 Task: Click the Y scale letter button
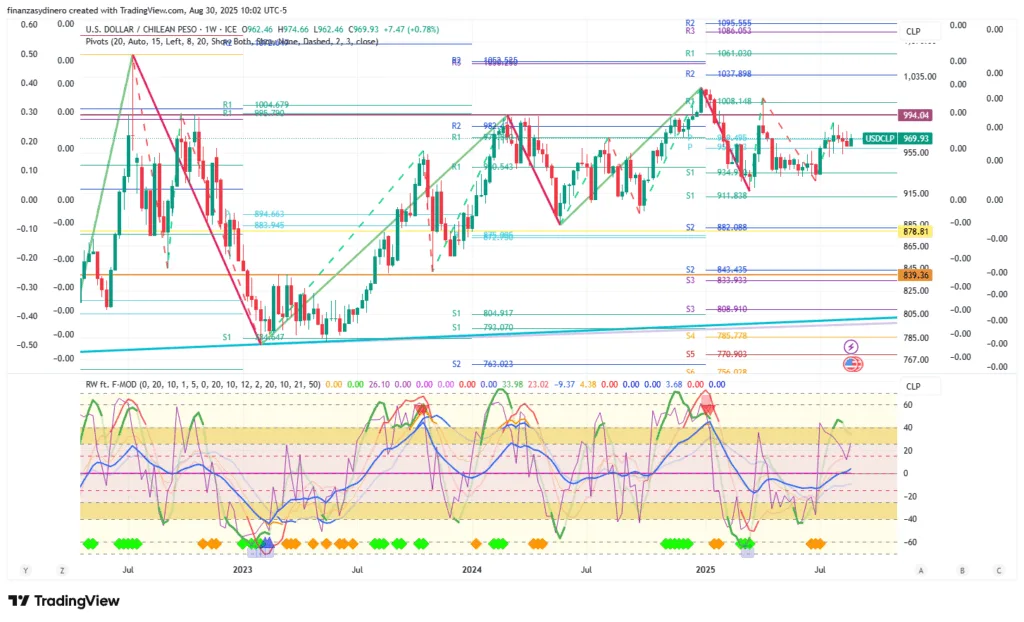click(x=25, y=570)
